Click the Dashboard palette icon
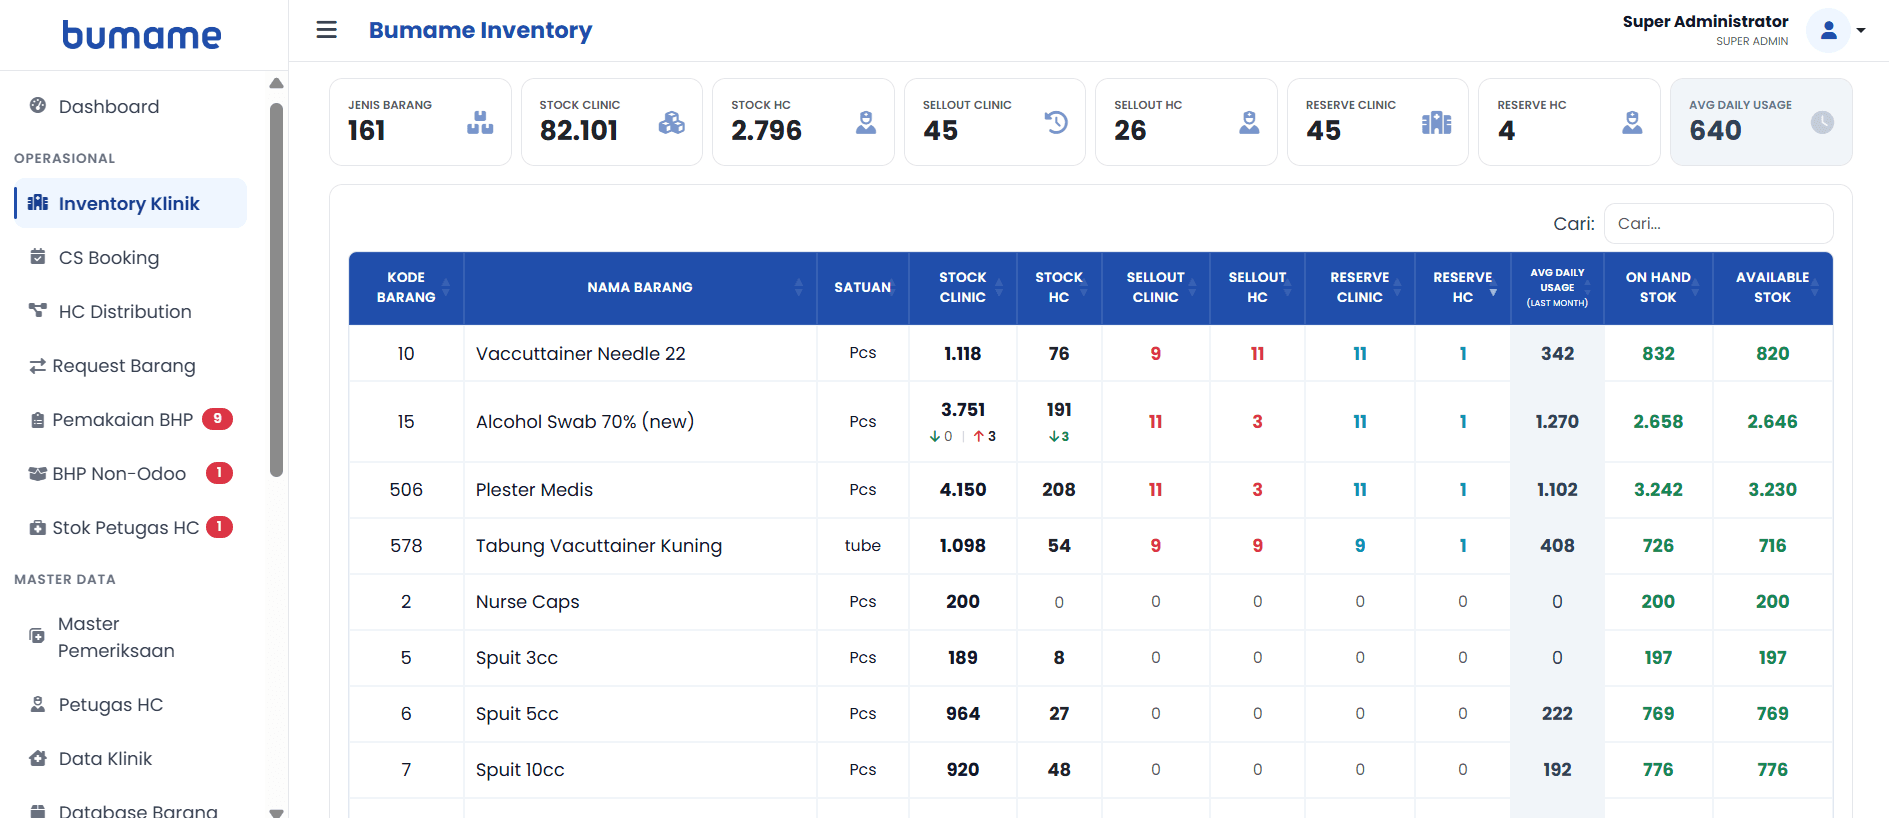Viewport: 1889px width, 818px height. tap(38, 105)
